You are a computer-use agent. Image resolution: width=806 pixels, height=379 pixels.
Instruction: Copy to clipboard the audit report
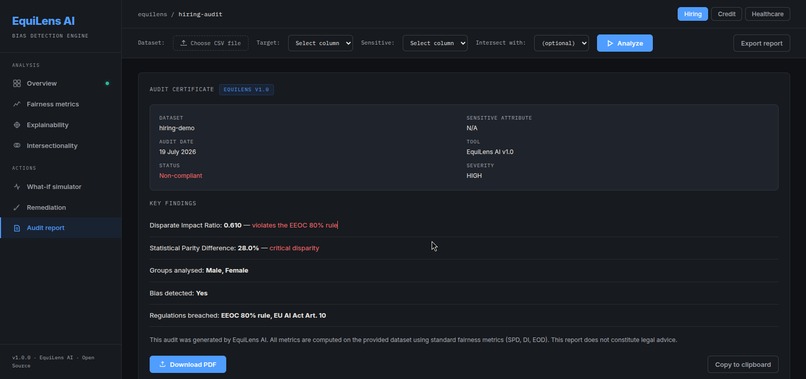coord(743,365)
